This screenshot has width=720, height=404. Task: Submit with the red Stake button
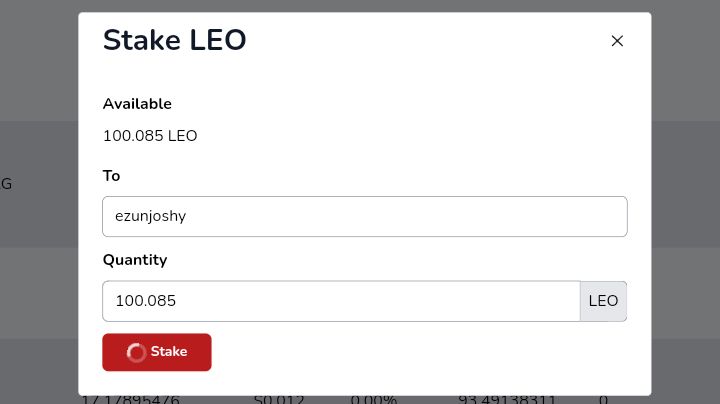pyautogui.click(x=157, y=352)
